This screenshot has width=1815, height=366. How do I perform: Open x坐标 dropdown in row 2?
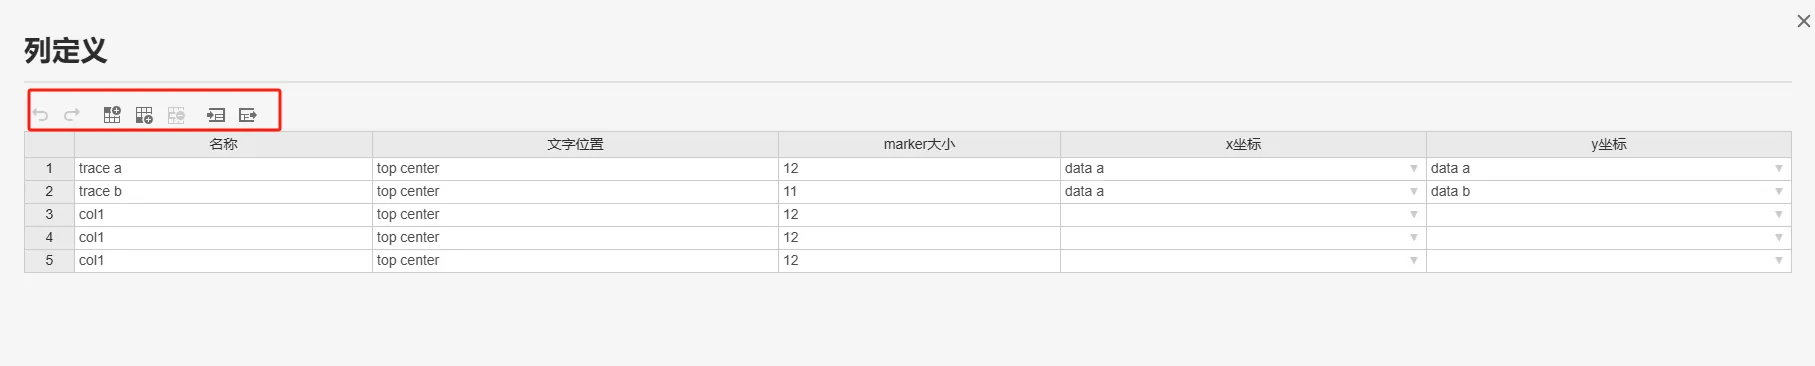click(1413, 192)
